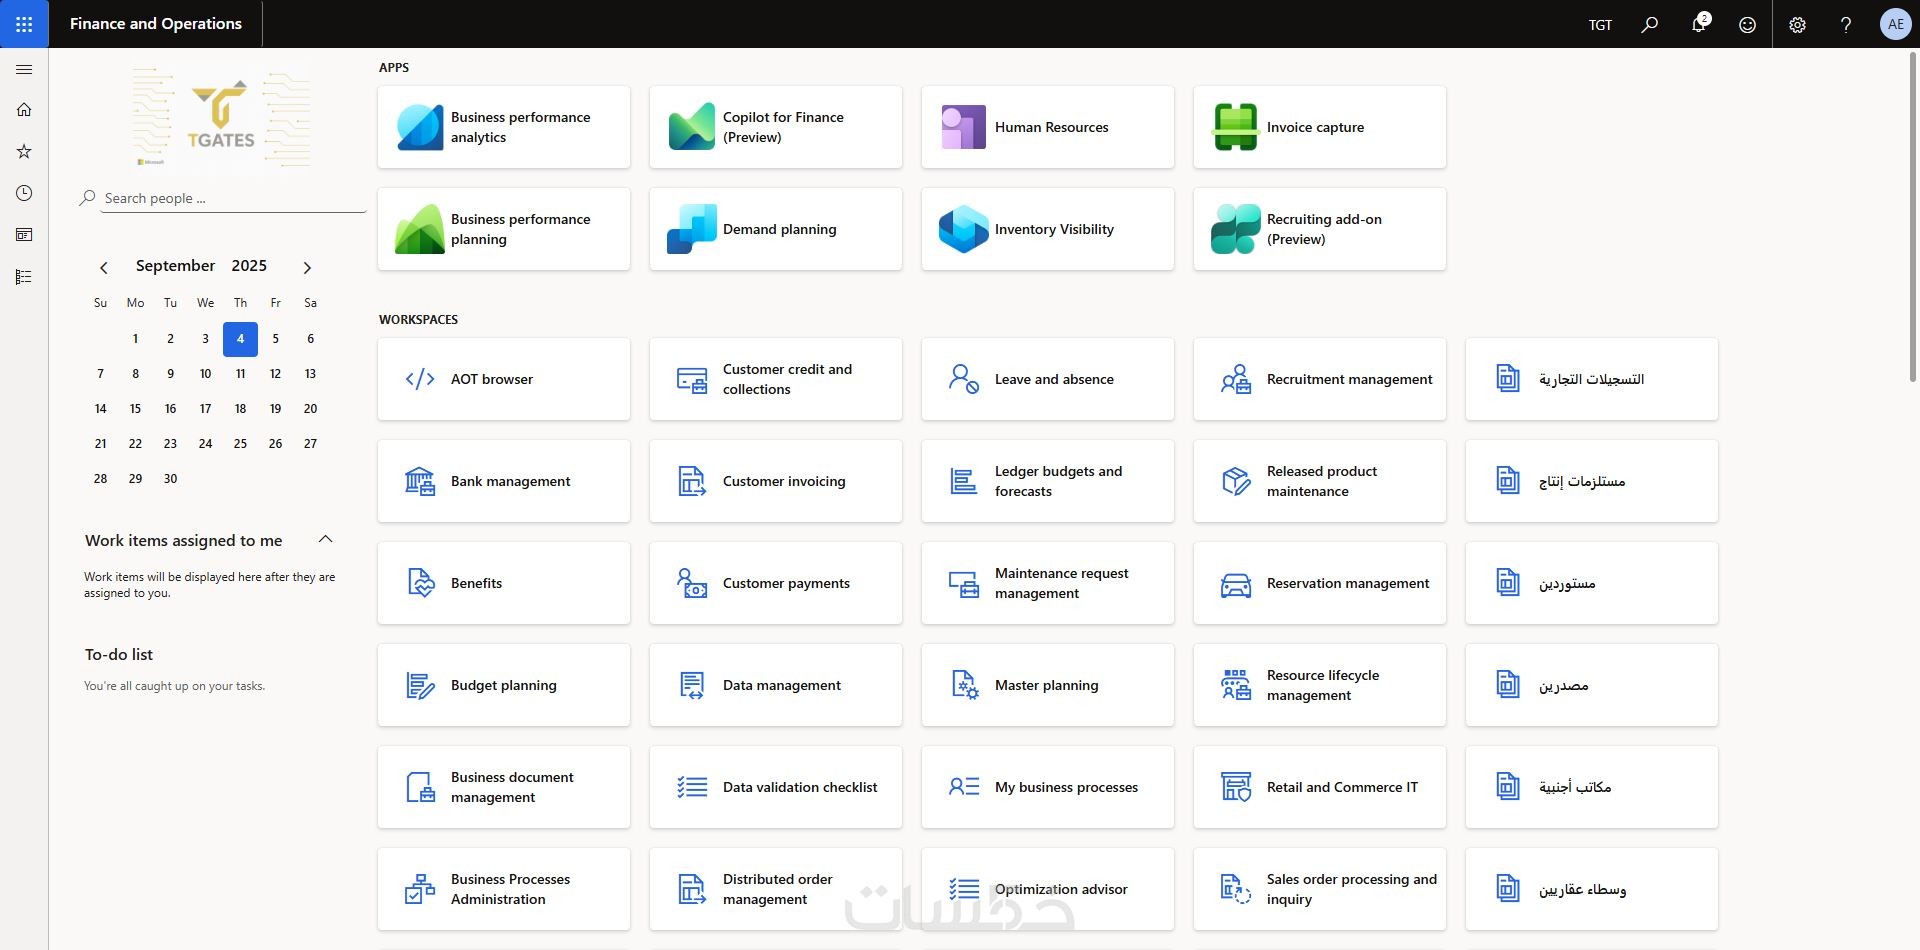Select September 4 in the calendar
This screenshot has height=950, width=1920.
point(240,339)
